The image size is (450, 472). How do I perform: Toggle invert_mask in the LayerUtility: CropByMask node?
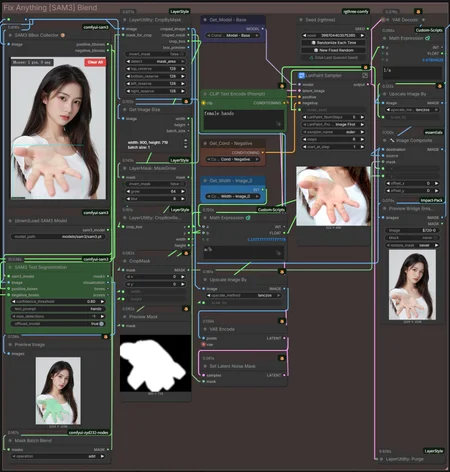click(156, 54)
